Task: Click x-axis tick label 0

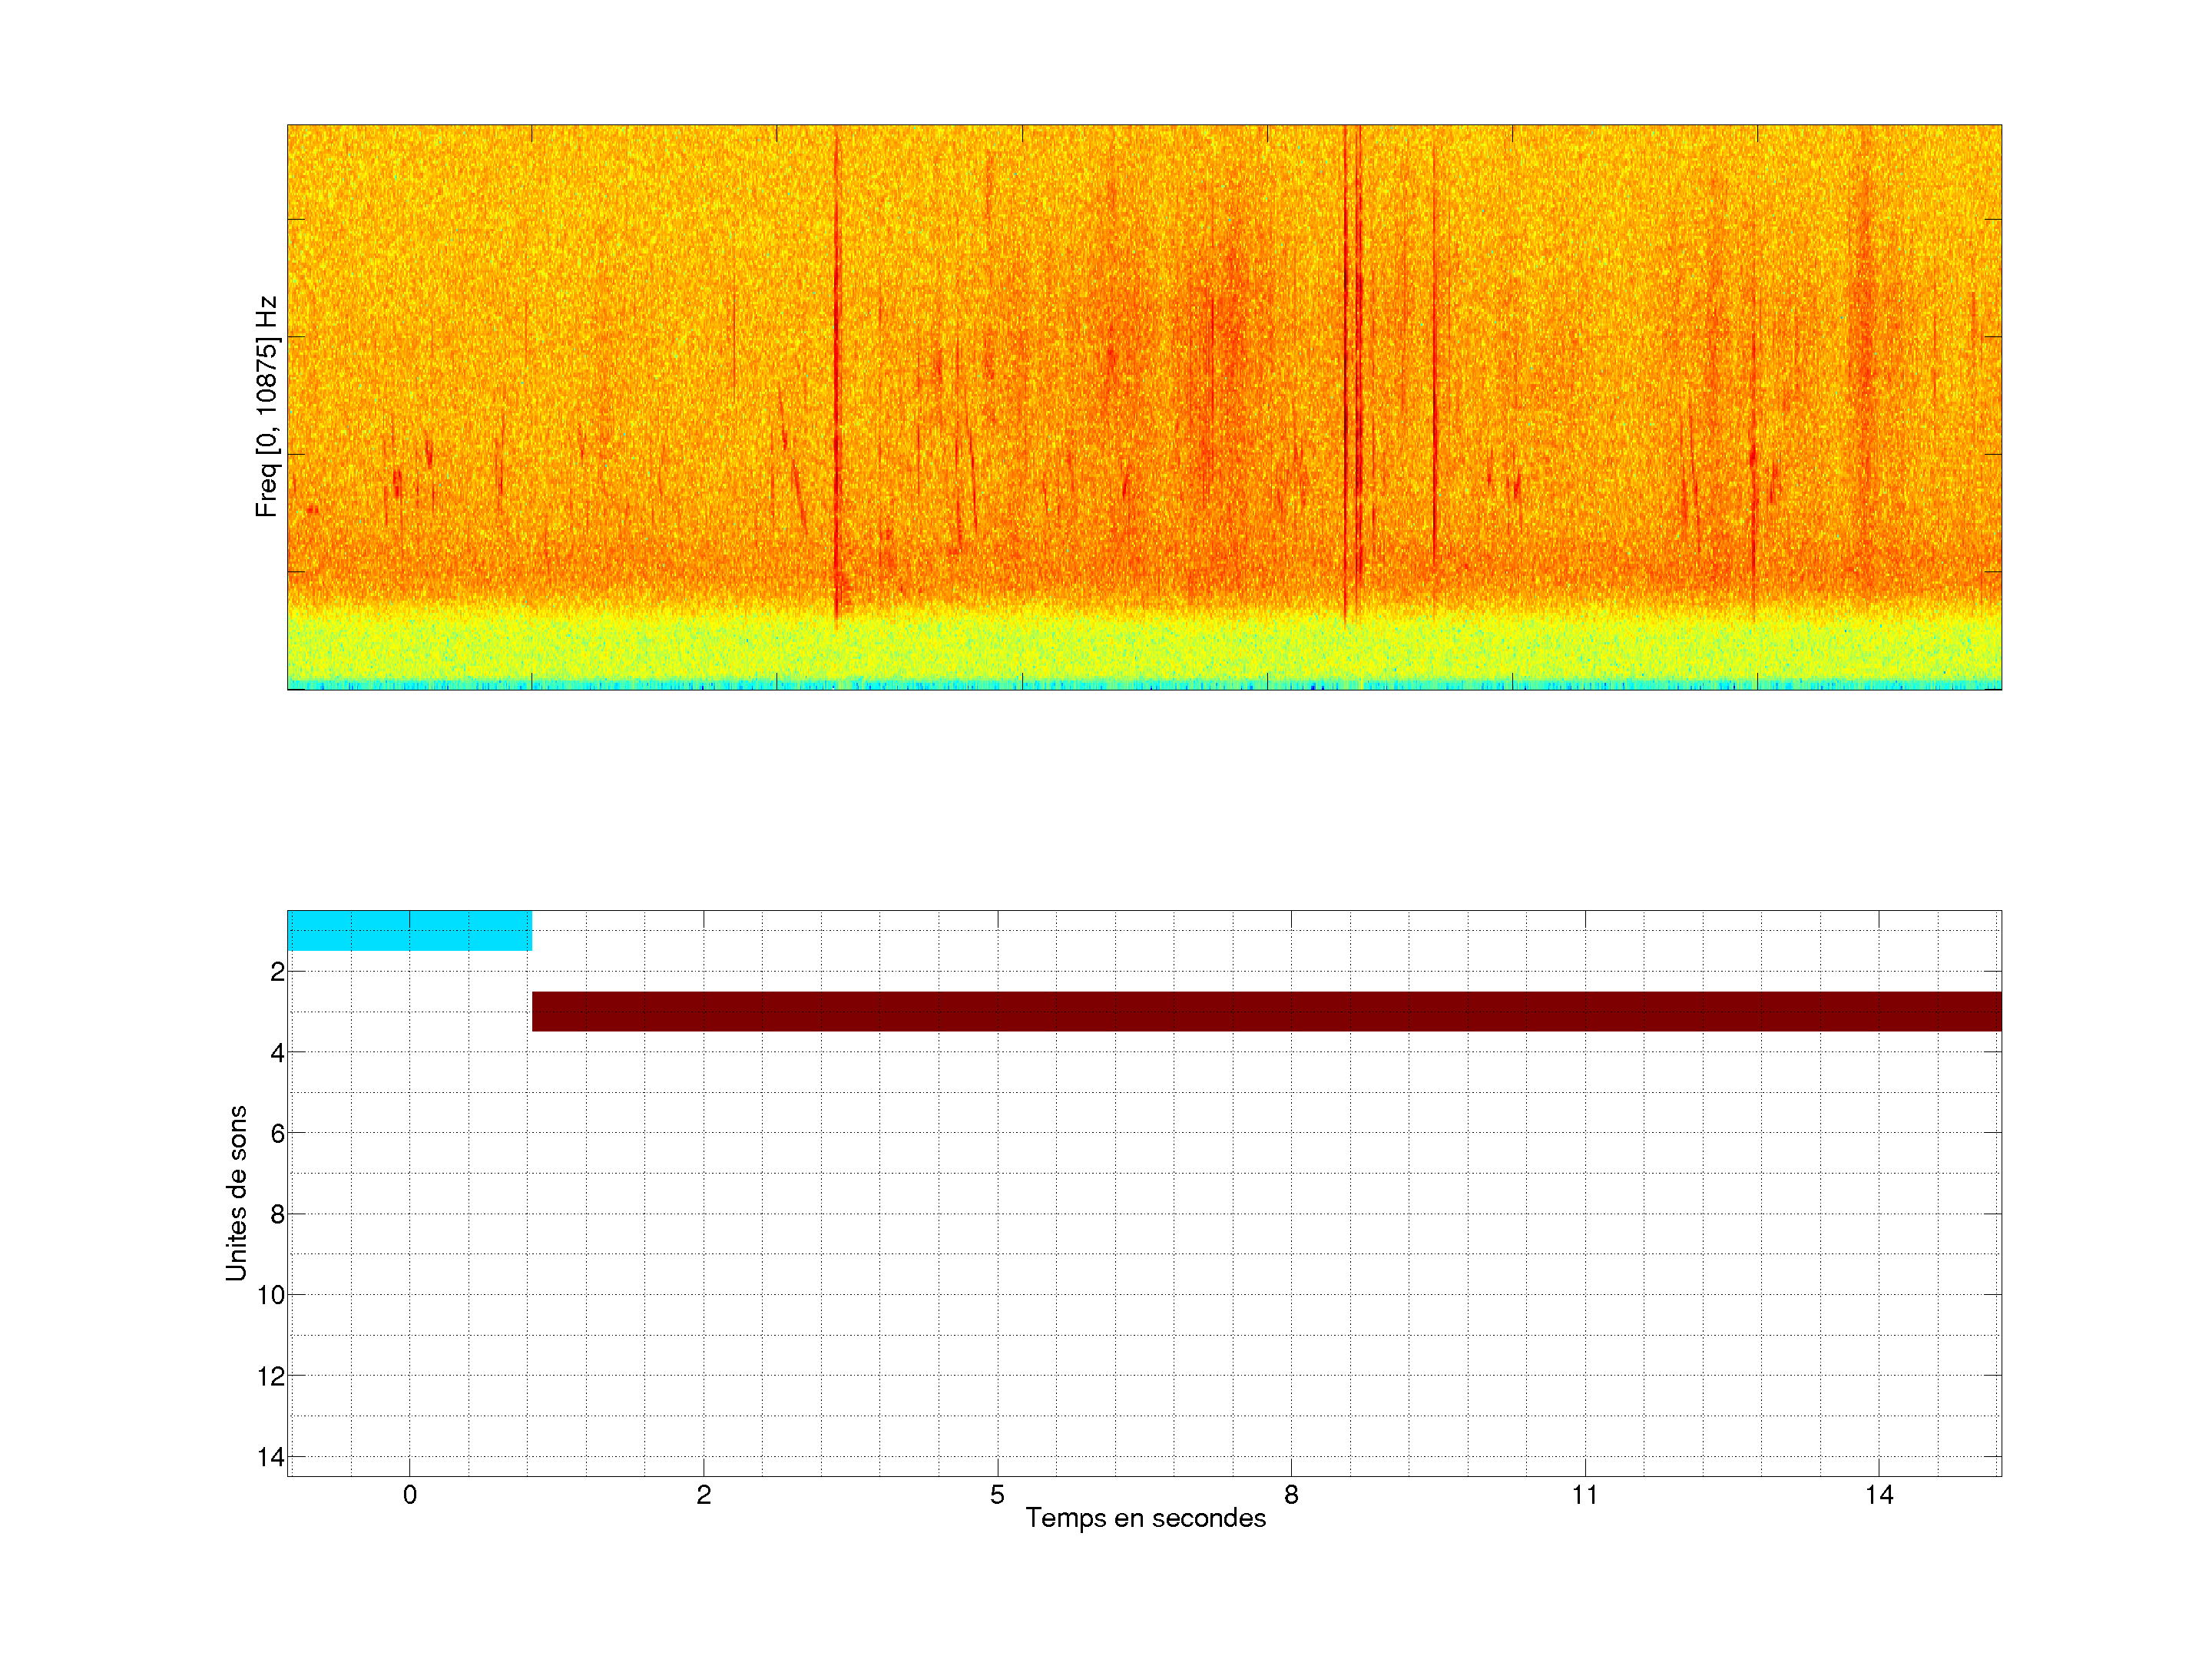Action: (x=410, y=1495)
